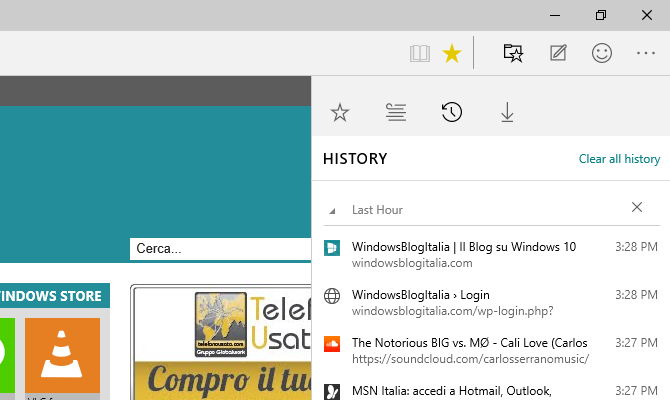Click into the Cerca... search field
670x400 pixels.
point(220,249)
